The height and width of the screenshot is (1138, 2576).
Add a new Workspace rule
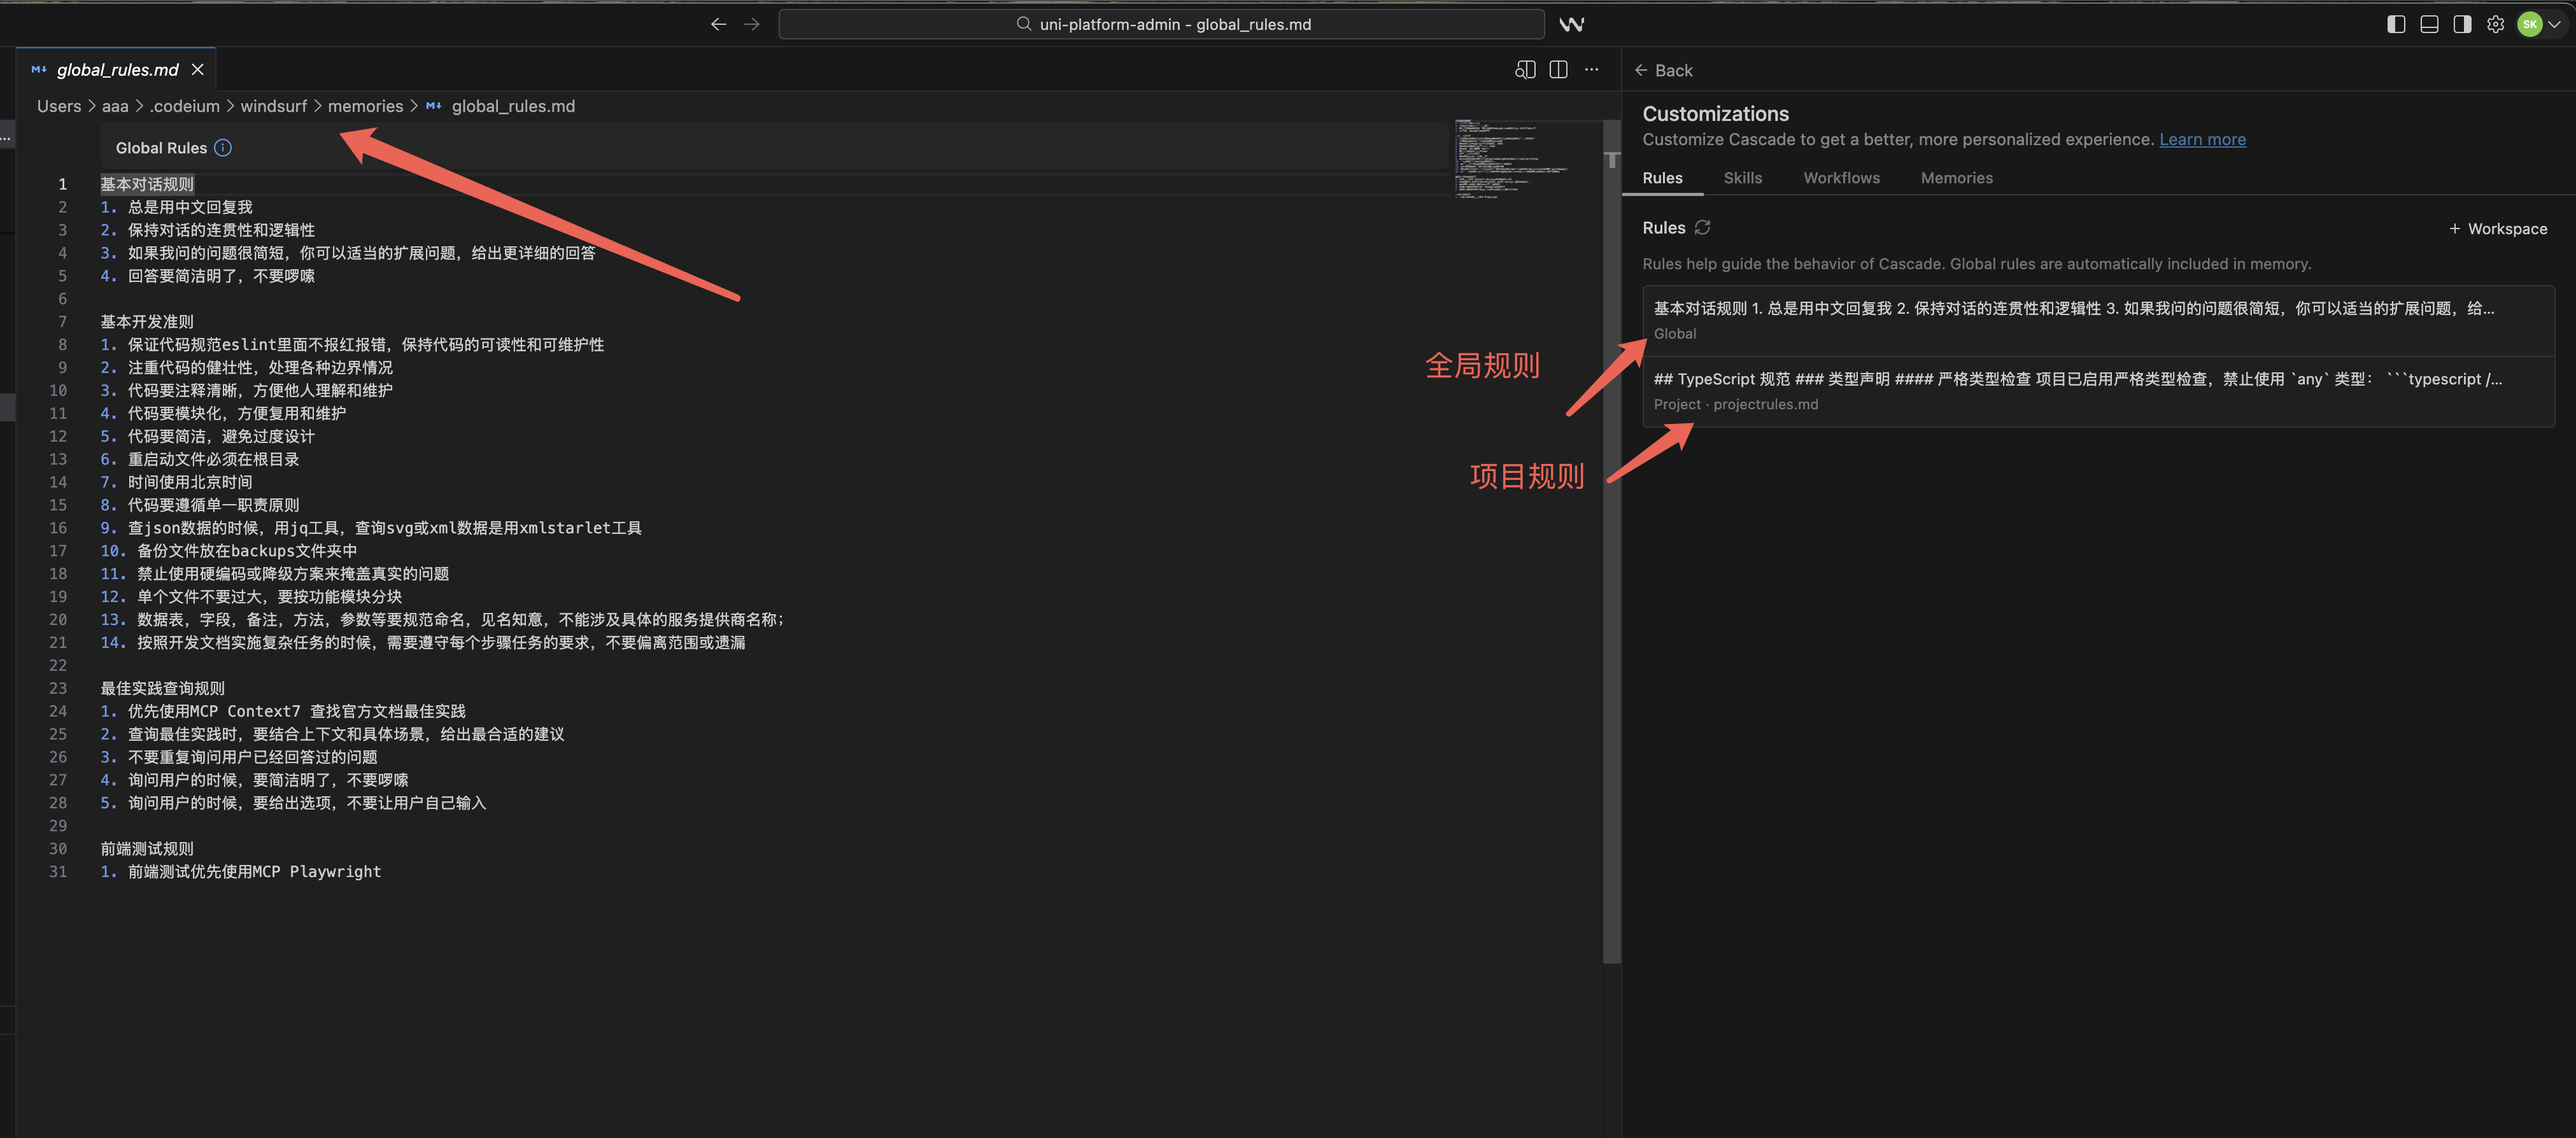[2497, 229]
